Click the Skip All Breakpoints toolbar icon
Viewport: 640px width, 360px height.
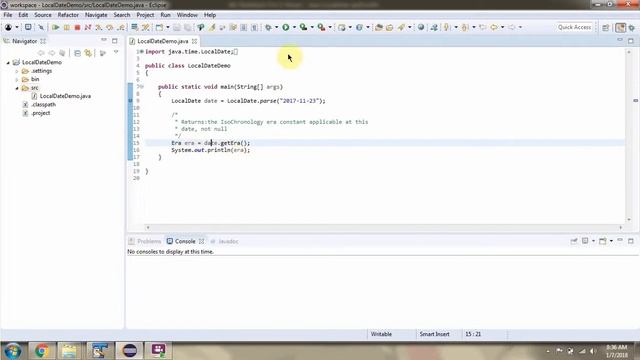tap(41, 27)
